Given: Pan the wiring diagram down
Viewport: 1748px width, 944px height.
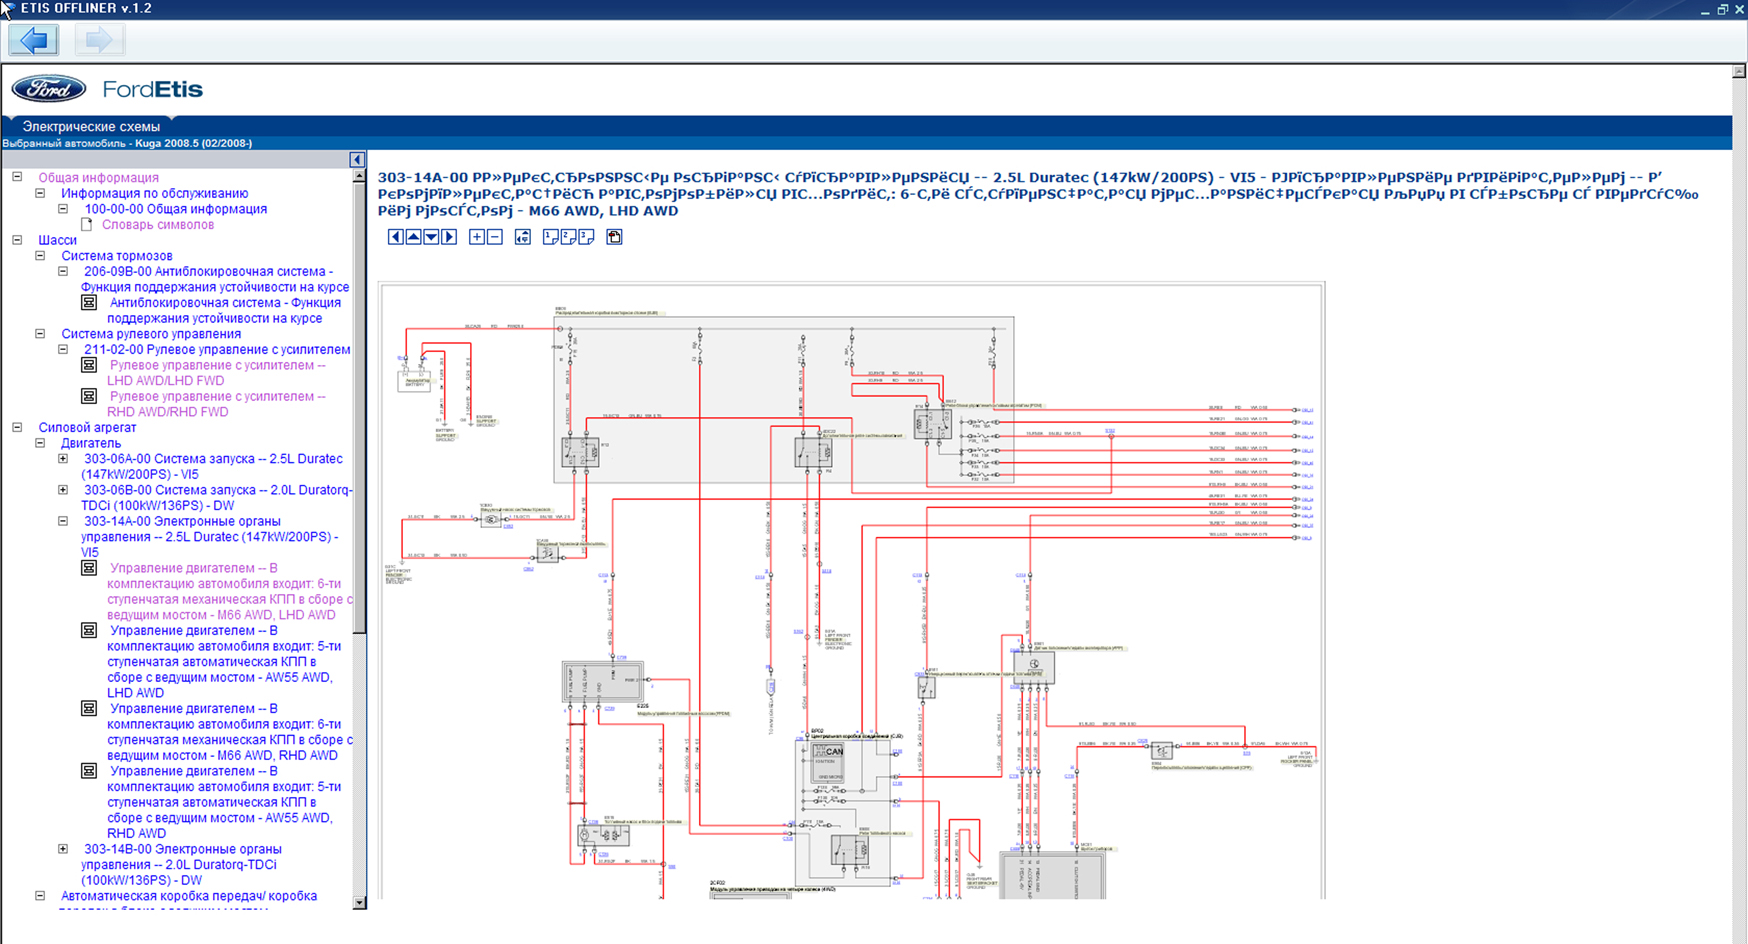Looking at the screenshot, I should pos(431,237).
